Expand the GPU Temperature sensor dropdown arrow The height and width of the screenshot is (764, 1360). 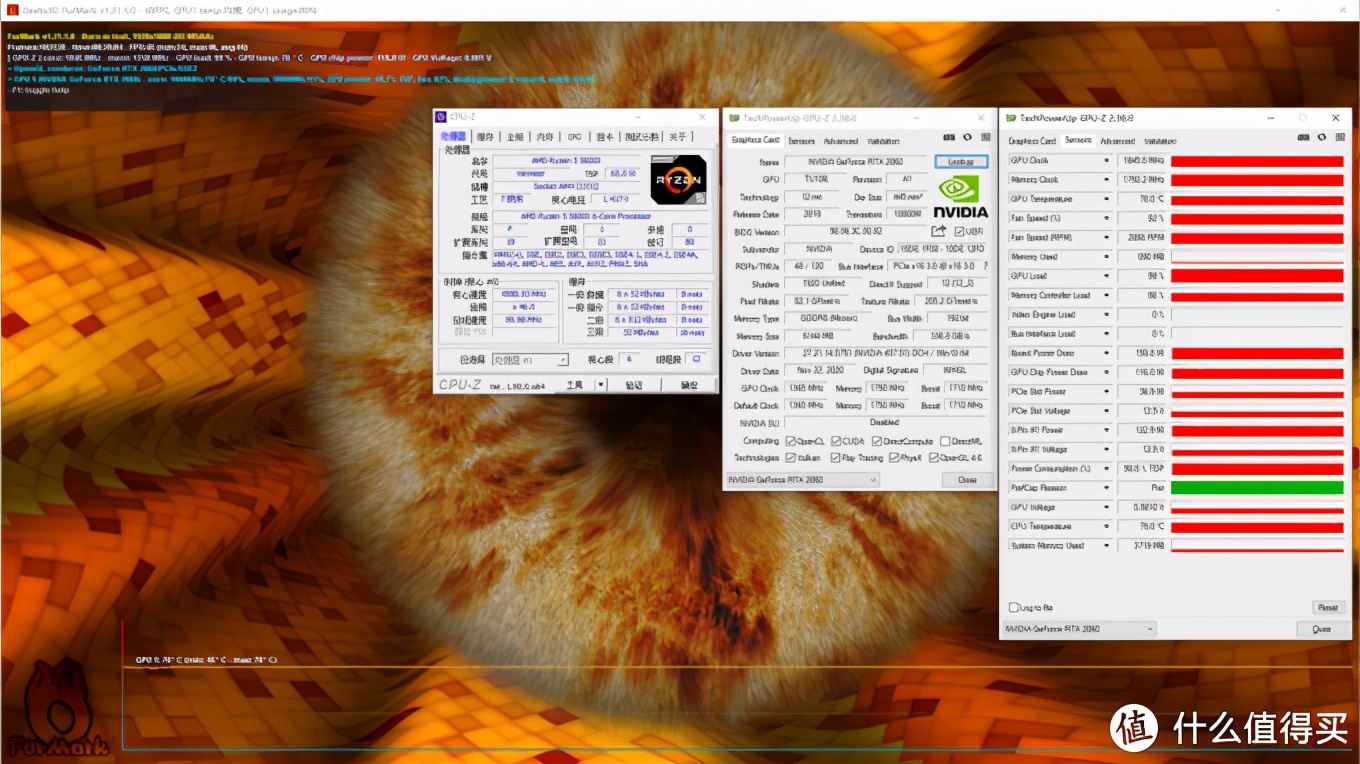(x=1106, y=199)
